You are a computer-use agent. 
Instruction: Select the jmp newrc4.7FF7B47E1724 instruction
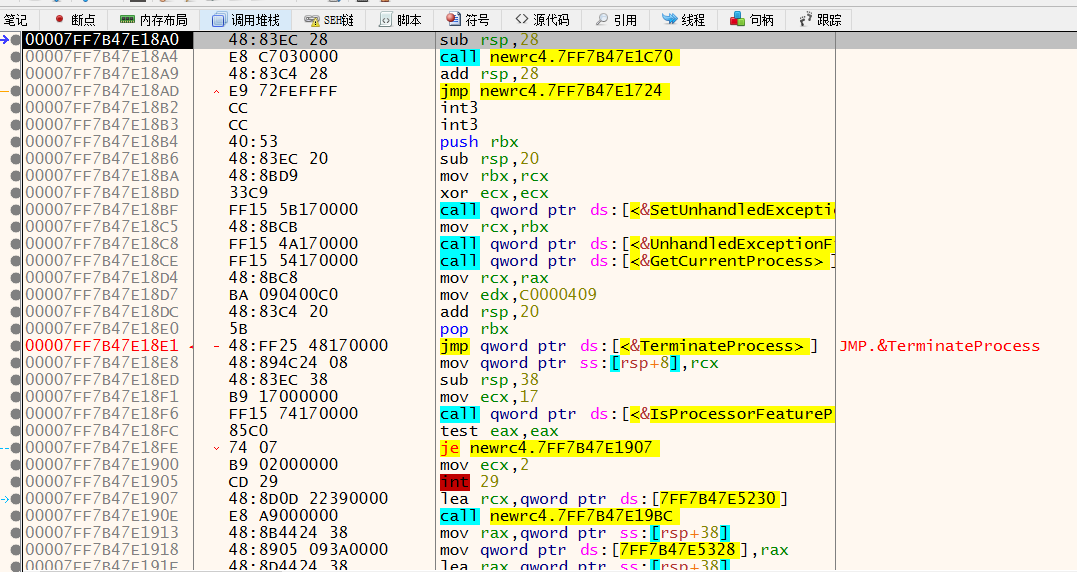coord(550,91)
